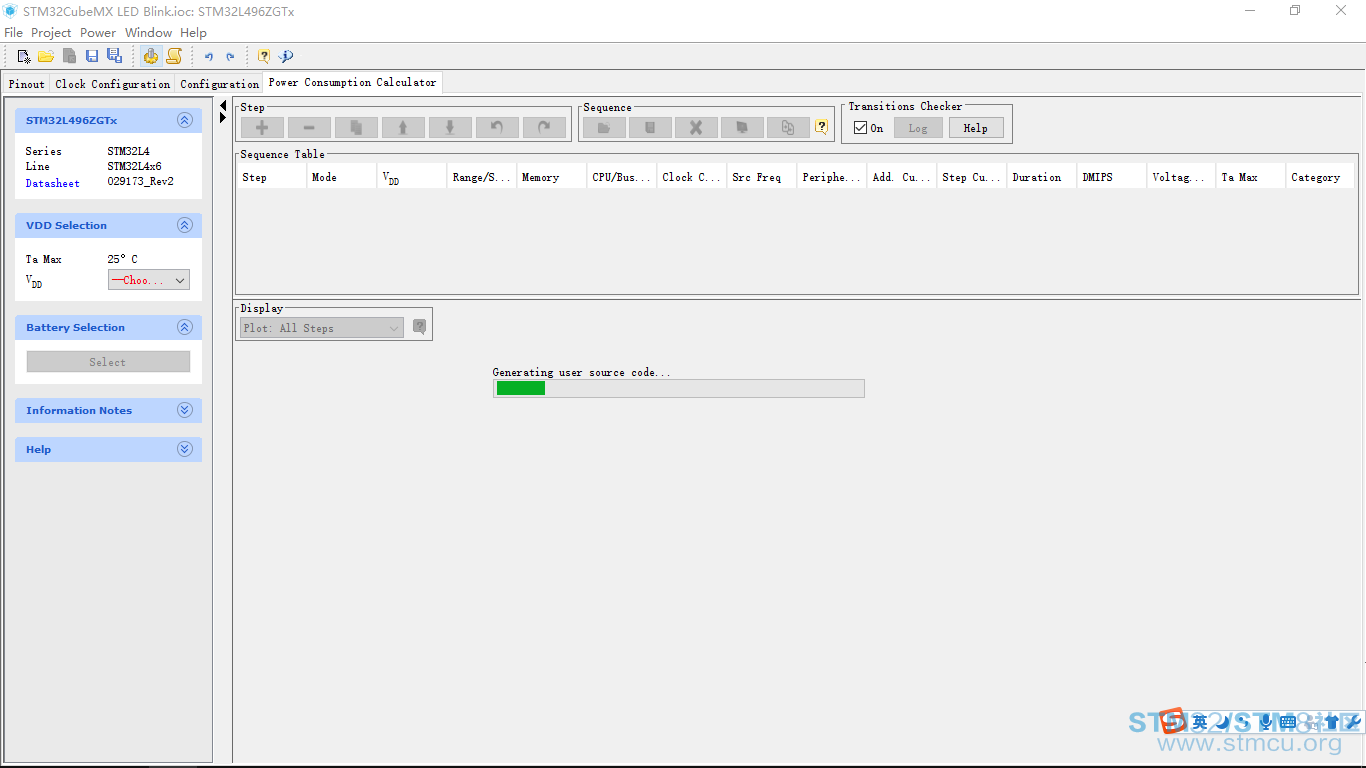Expand the Information Notes section
The image size is (1366, 768).
(x=184, y=410)
